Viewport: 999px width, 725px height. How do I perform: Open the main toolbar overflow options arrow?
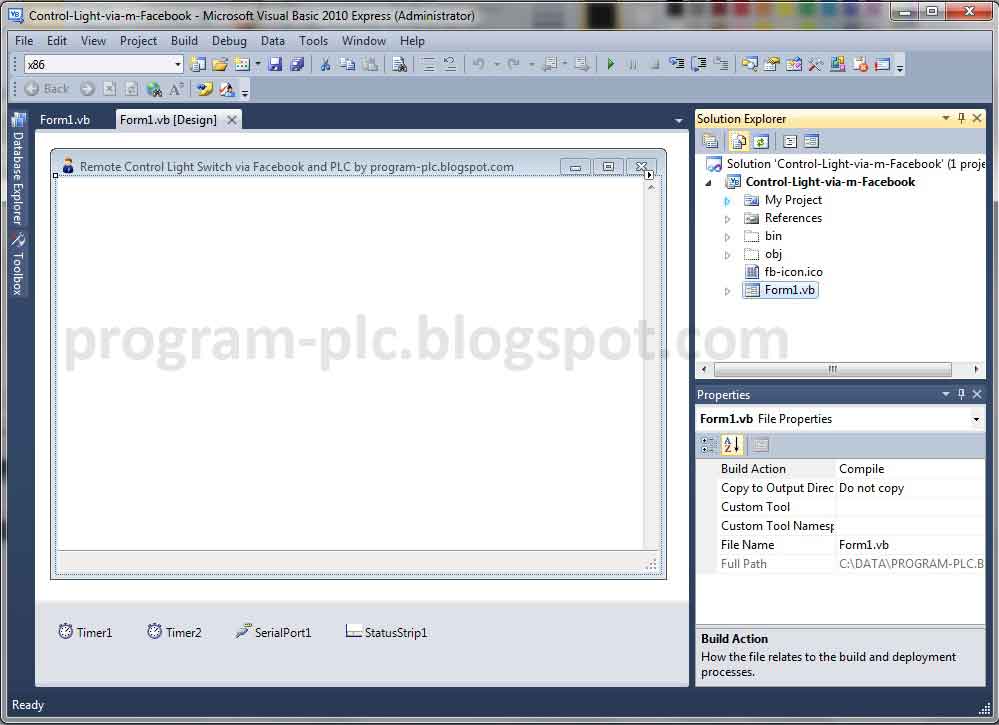click(x=900, y=67)
